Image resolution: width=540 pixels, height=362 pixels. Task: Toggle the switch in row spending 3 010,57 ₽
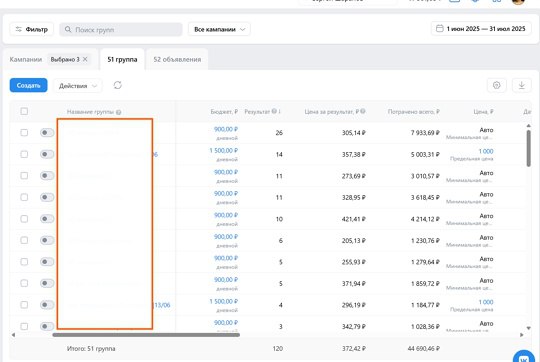coord(47,176)
